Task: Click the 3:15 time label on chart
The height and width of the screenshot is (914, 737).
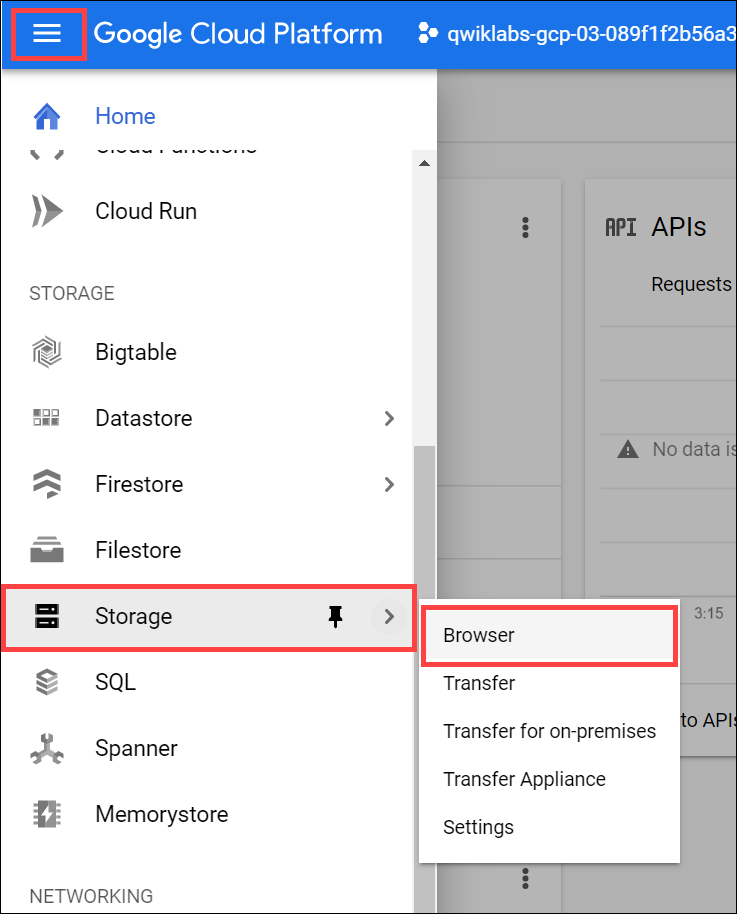Action: pos(708,613)
